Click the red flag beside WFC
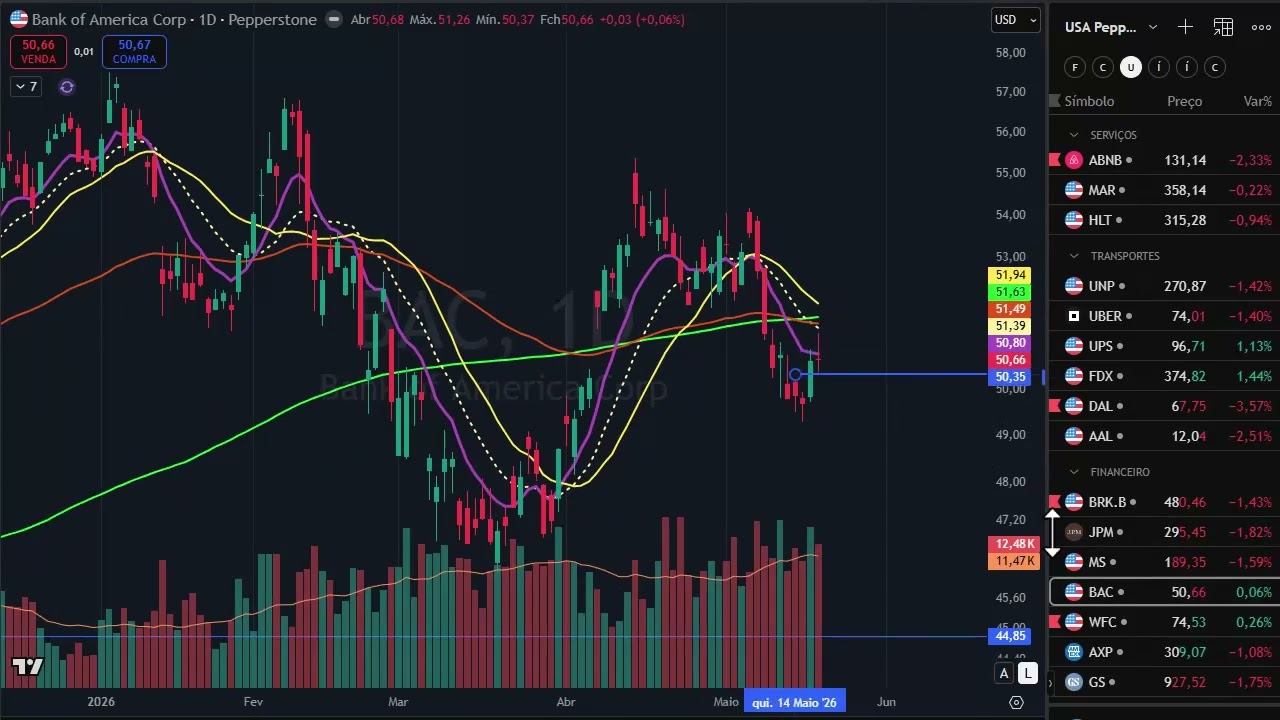The width and height of the screenshot is (1280, 720). point(1053,622)
